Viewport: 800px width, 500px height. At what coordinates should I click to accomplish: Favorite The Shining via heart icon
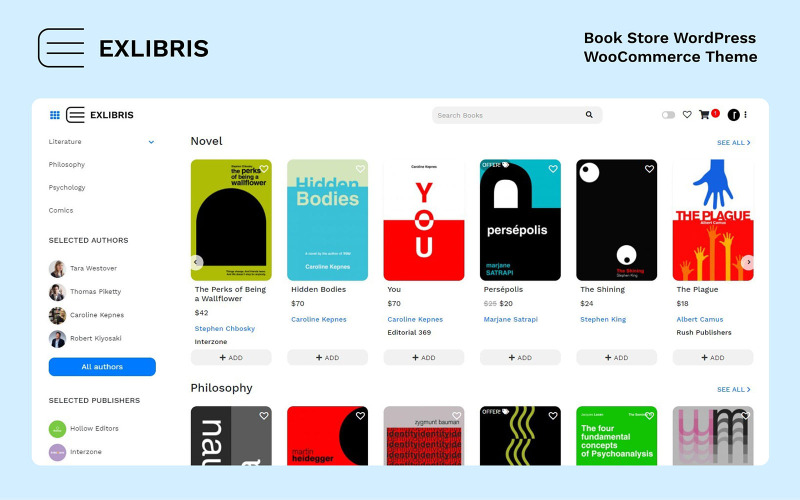tap(649, 169)
